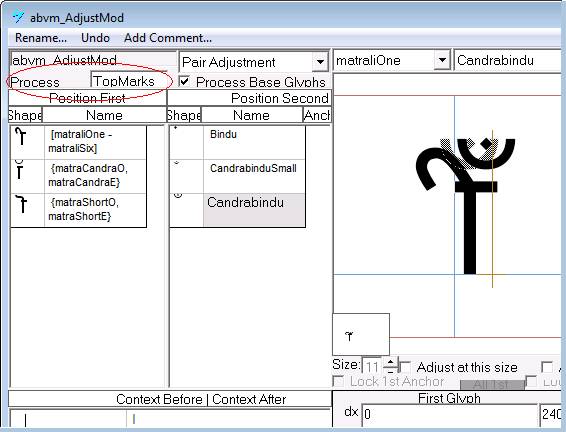Select the matraIiOne - matraIiSix glyph shape
The width and height of the screenshot is (566, 432).
tap(21, 137)
